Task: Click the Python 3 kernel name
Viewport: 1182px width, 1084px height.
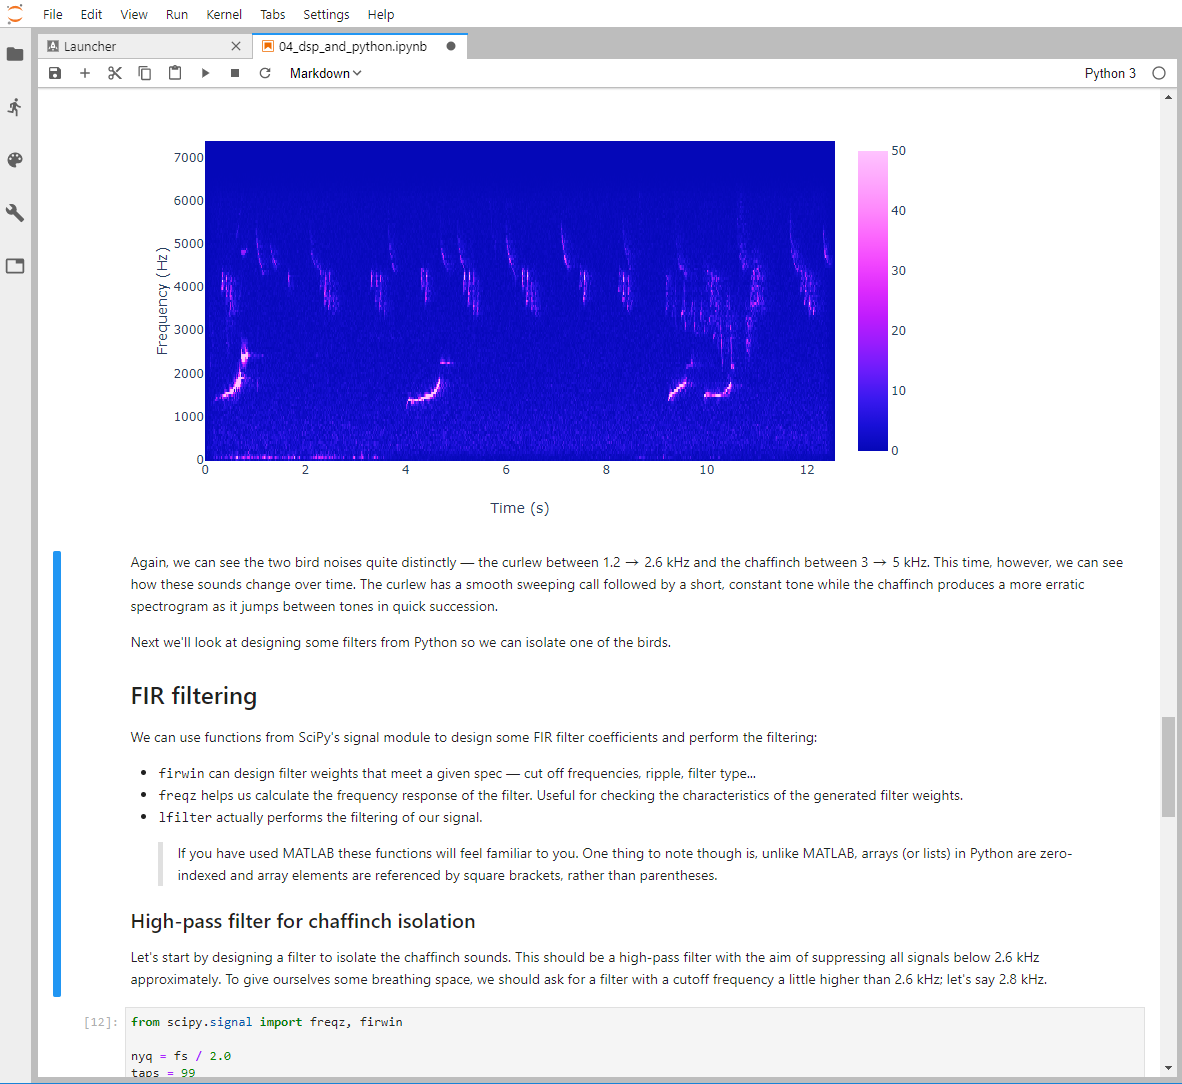Action: pyautogui.click(x=1110, y=73)
